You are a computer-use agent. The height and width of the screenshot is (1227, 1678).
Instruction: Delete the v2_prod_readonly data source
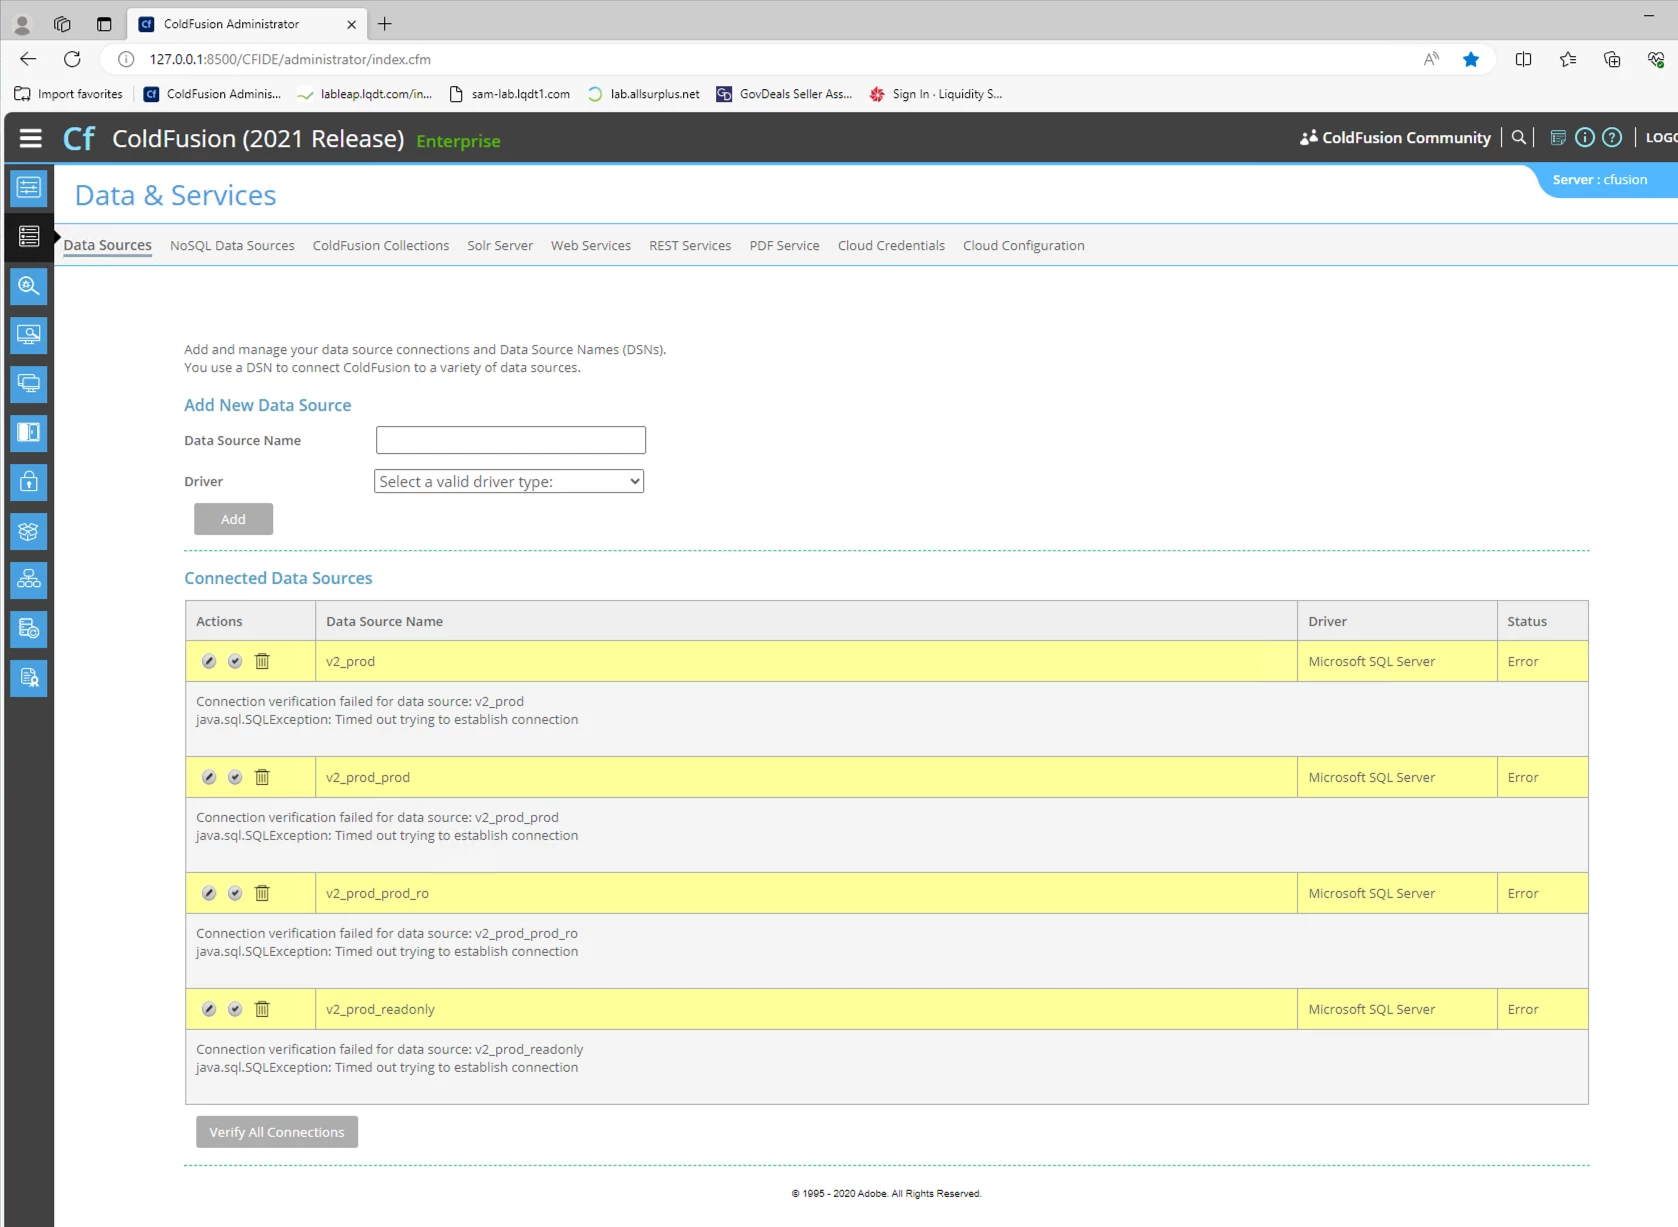tap(262, 1009)
